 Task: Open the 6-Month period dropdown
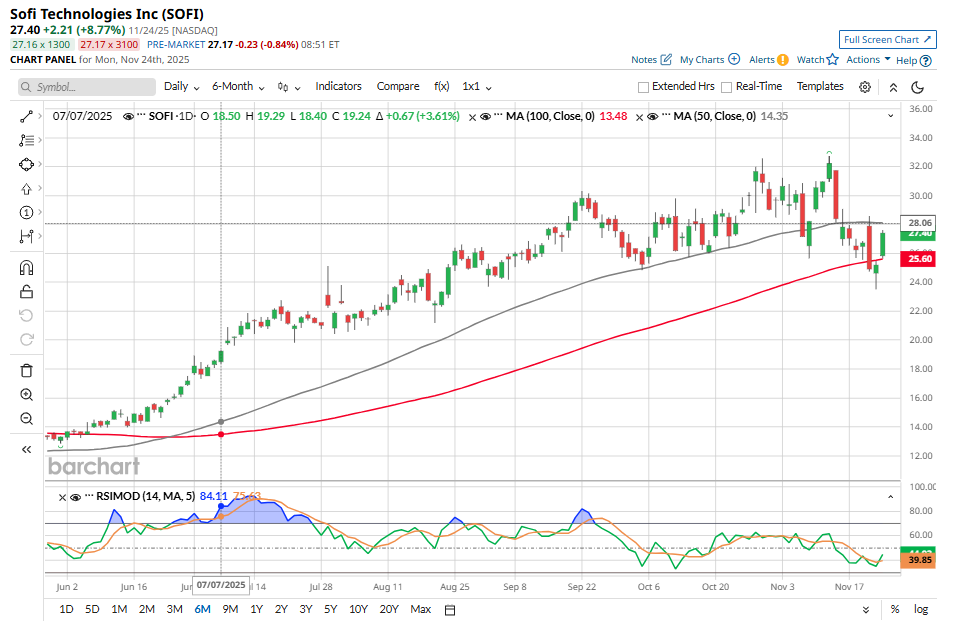point(238,87)
